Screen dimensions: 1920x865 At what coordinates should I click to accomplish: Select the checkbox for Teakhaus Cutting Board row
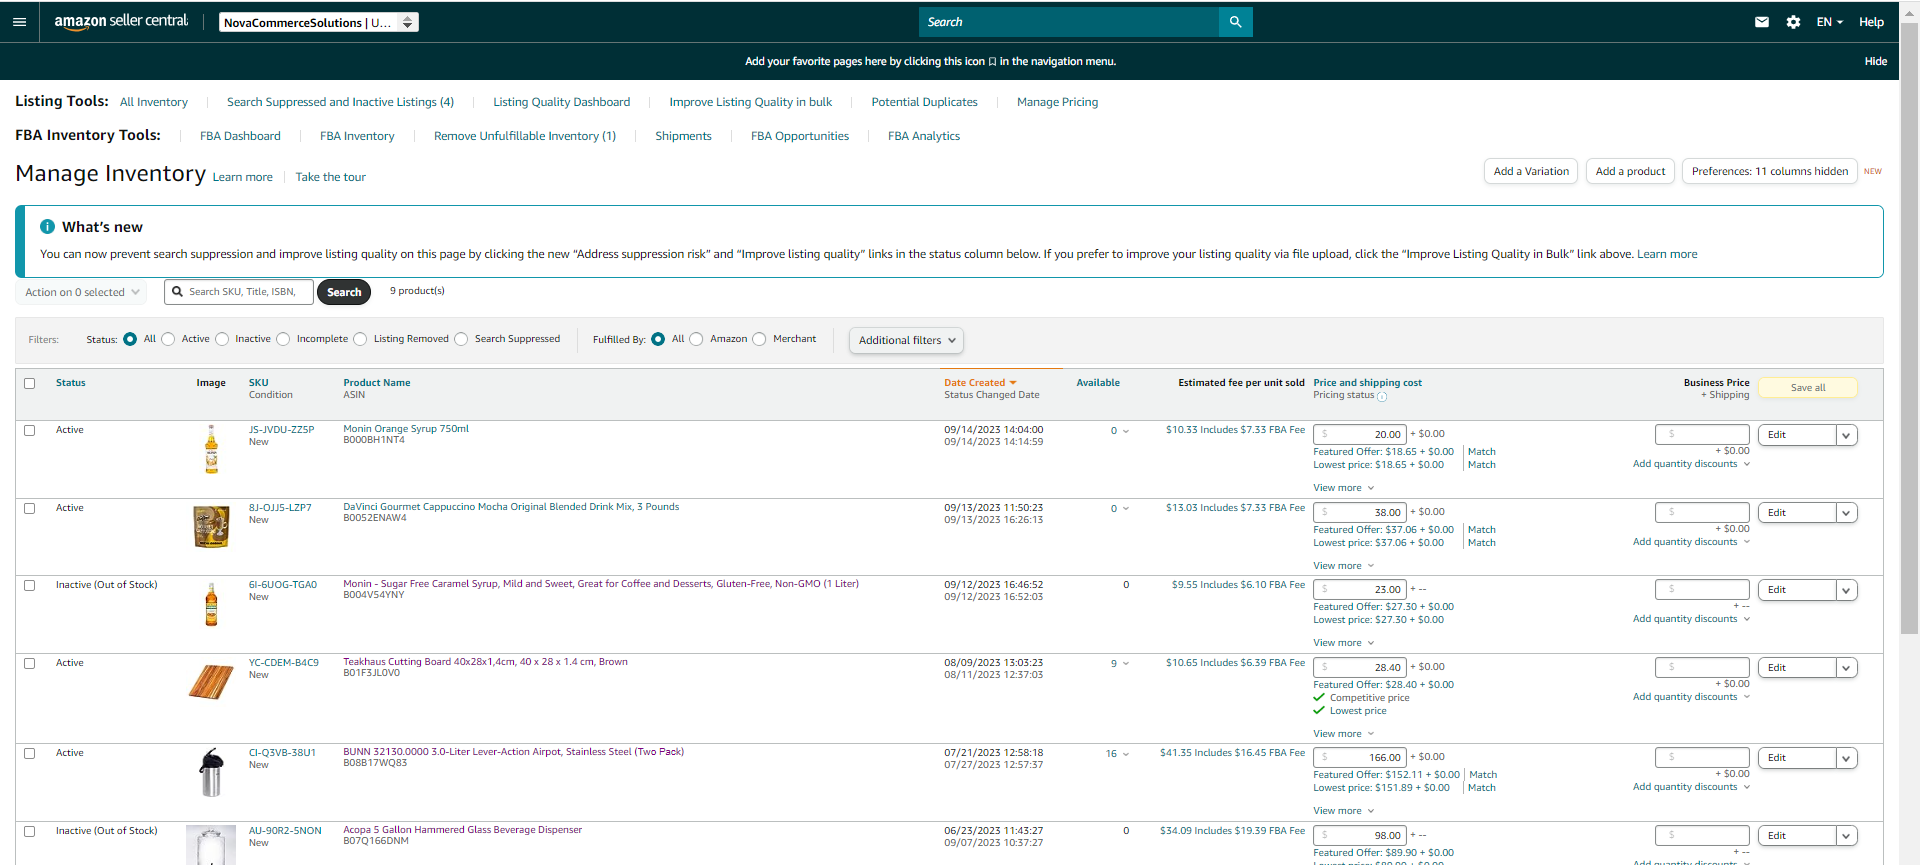coord(30,663)
